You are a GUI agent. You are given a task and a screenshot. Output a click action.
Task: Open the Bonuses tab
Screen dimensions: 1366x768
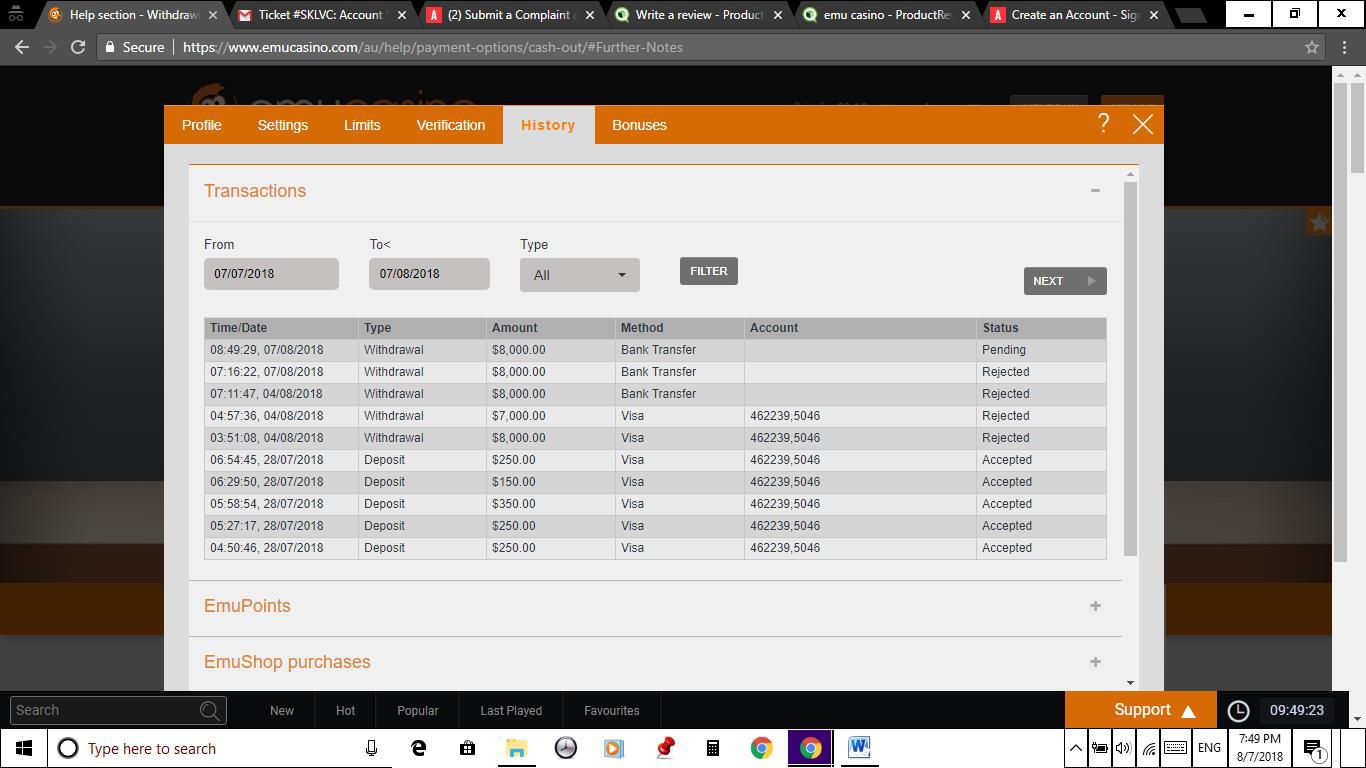pyautogui.click(x=639, y=125)
